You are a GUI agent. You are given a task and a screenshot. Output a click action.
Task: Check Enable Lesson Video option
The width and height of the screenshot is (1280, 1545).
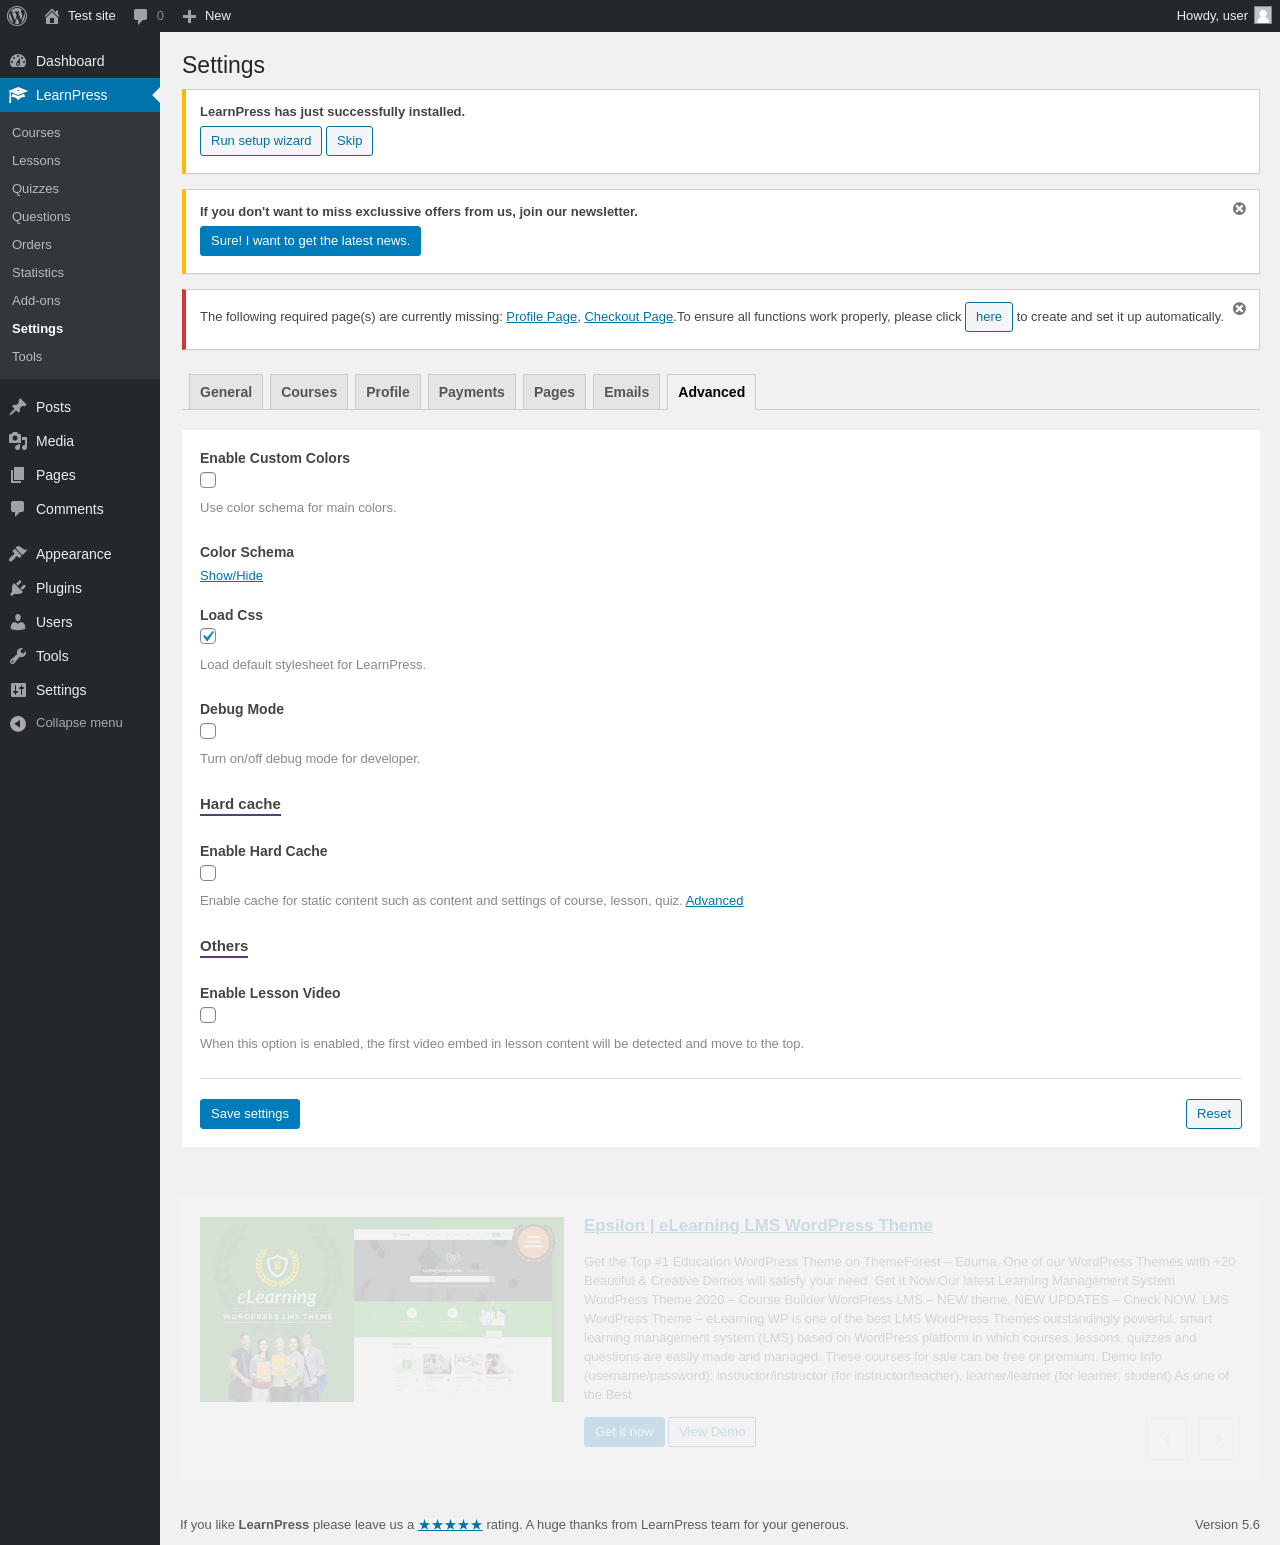pos(208,1015)
